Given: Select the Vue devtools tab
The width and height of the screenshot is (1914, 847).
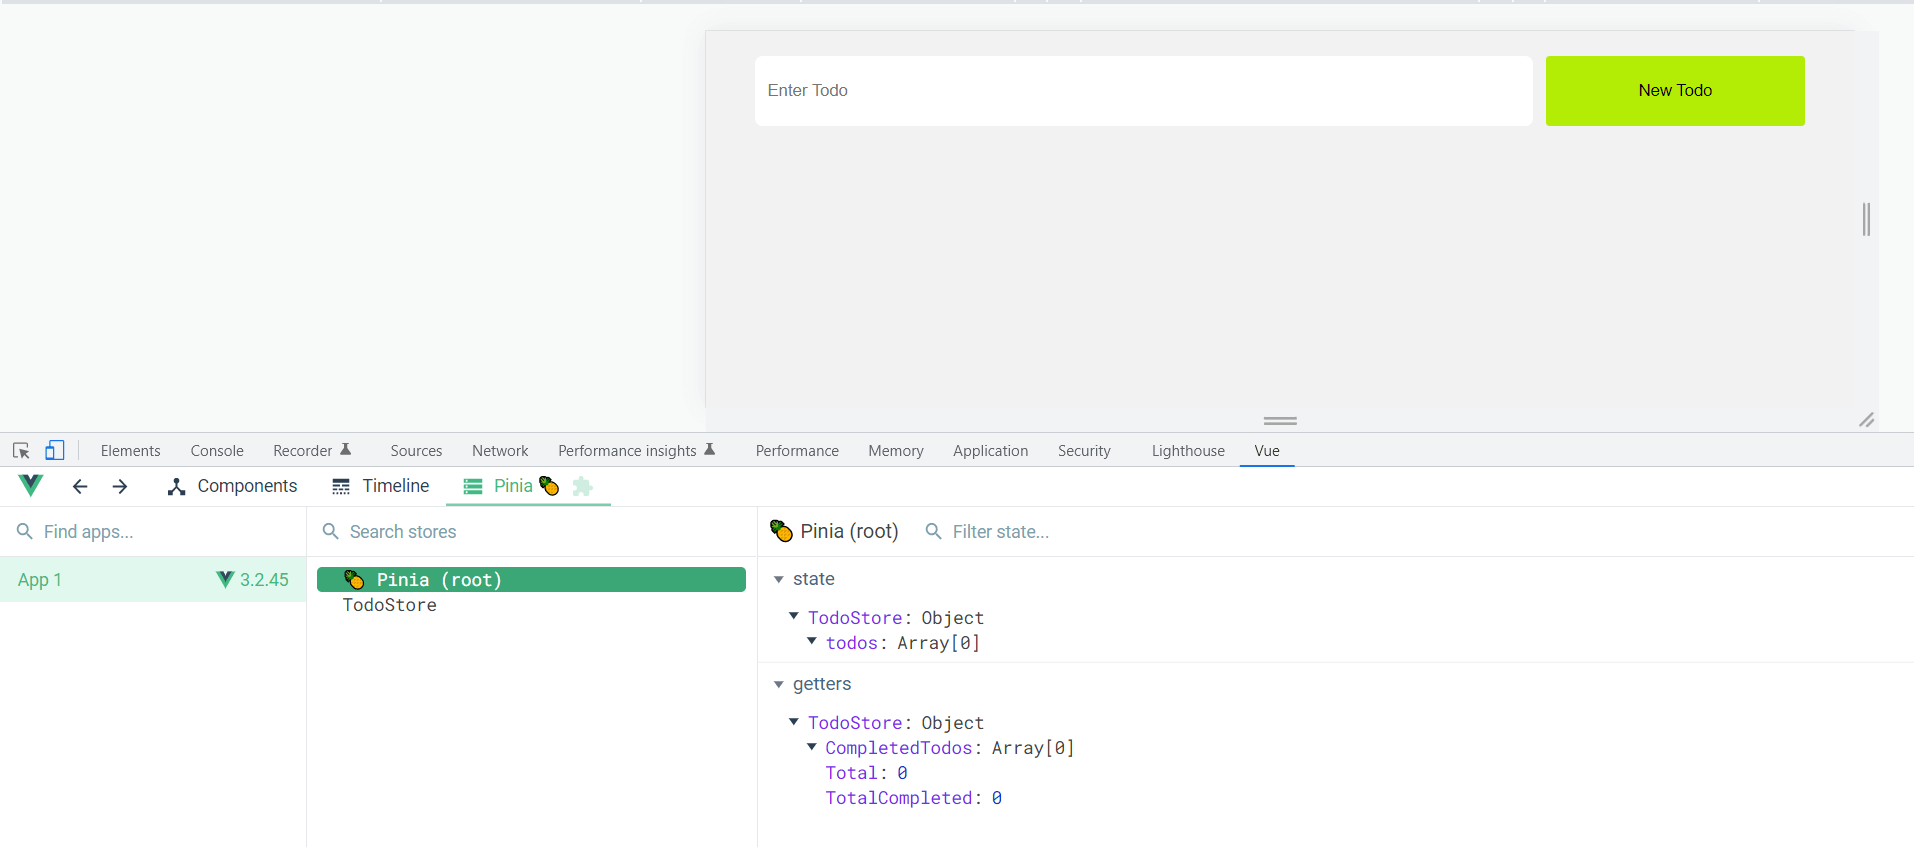Looking at the screenshot, I should click(1267, 451).
